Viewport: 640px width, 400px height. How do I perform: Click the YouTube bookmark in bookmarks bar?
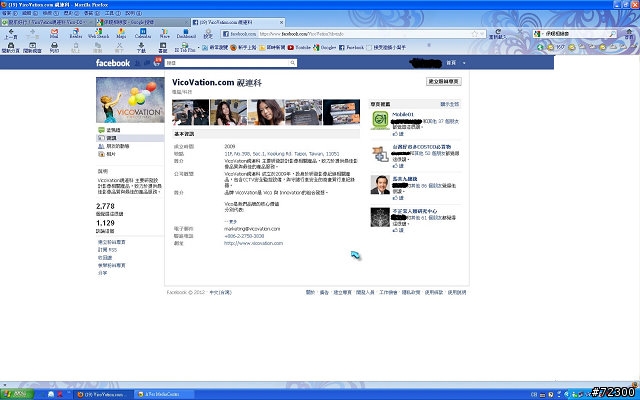(x=299, y=47)
